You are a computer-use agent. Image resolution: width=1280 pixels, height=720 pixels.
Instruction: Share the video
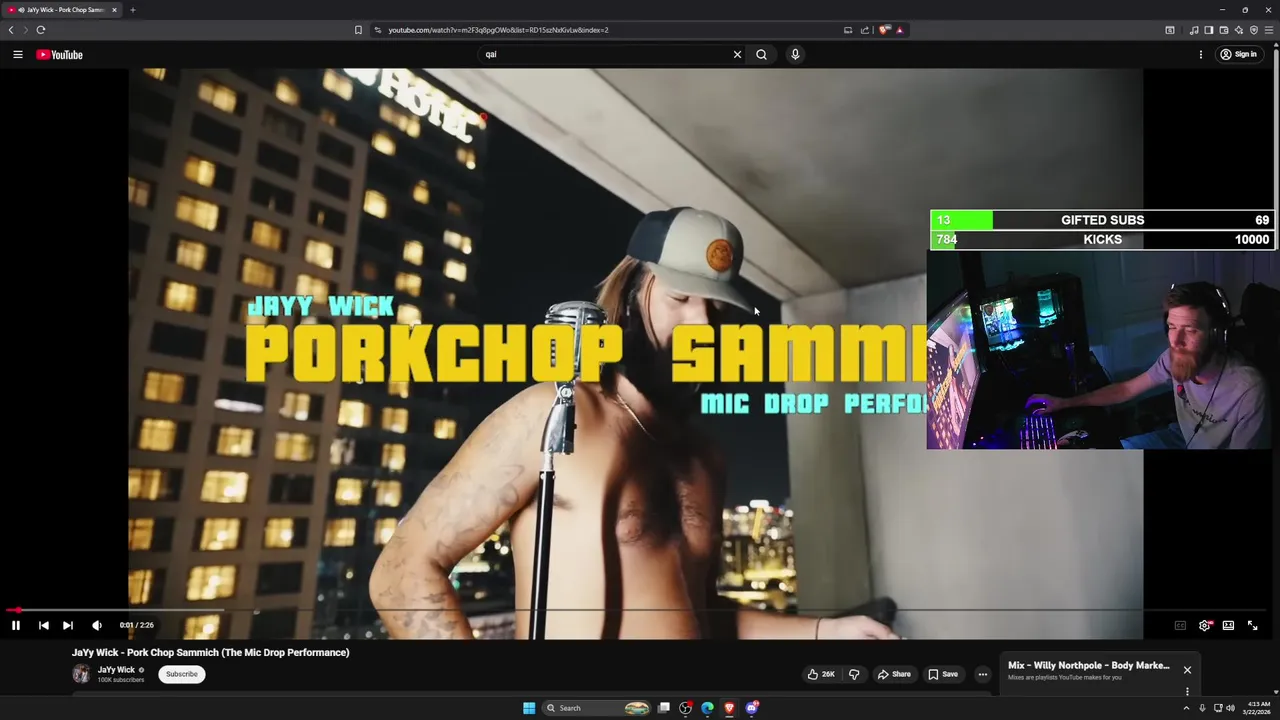[x=894, y=674]
